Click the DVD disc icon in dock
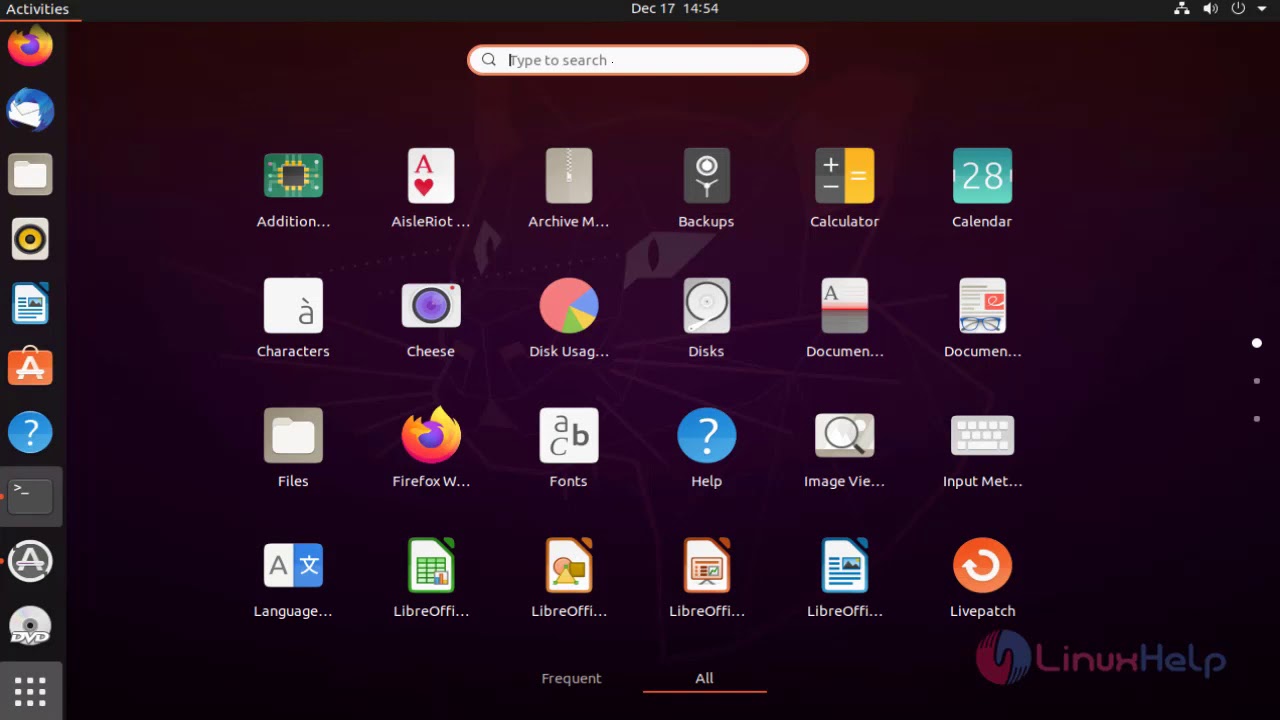The image size is (1280, 720). (x=30, y=626)
